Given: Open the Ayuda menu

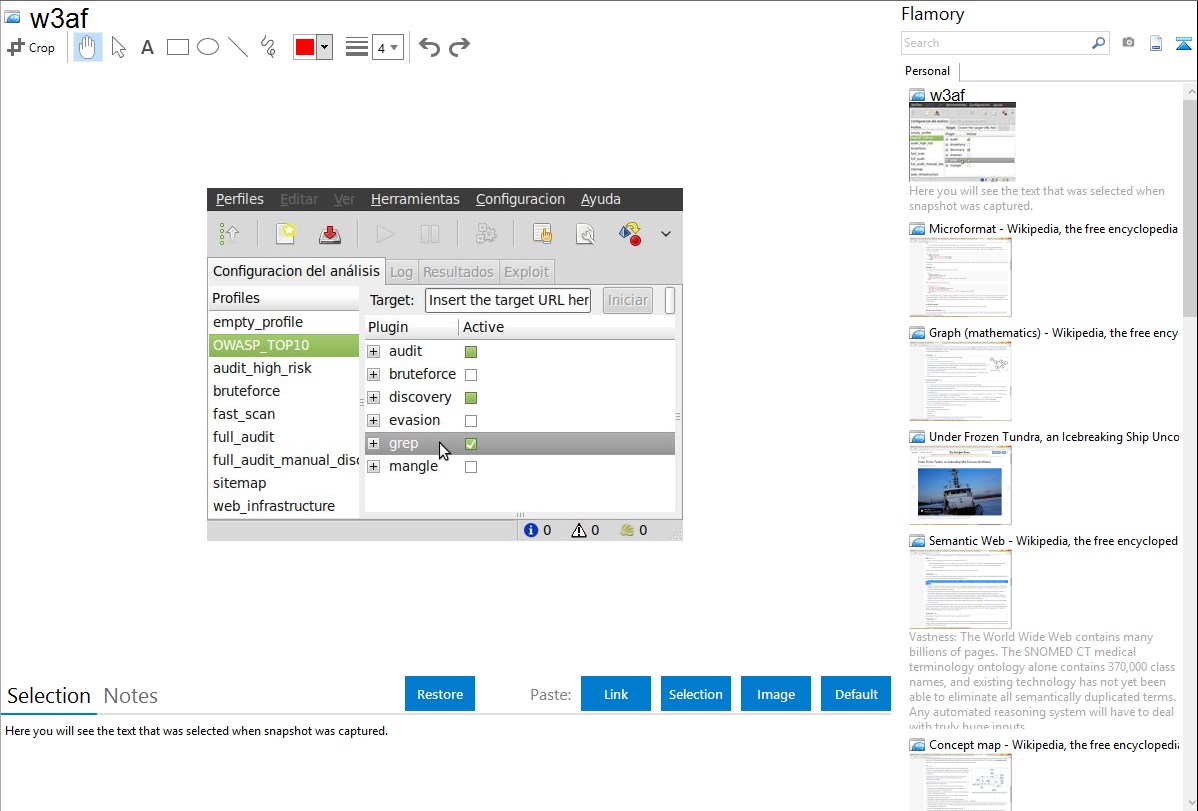Looking at the screenshot, I should [601, 200].
